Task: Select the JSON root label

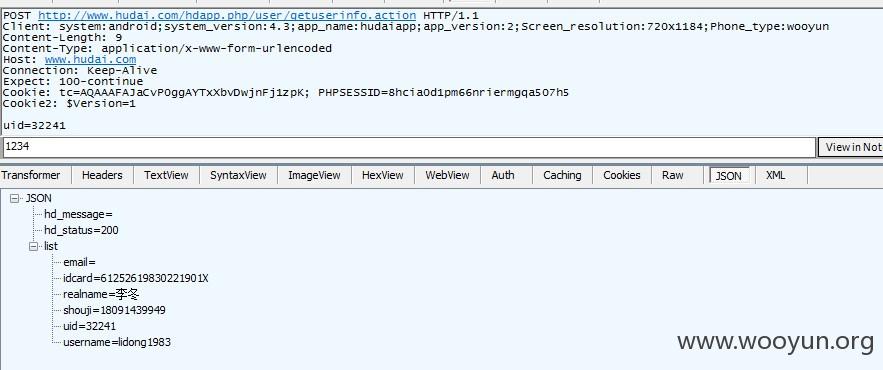Action: click(39, 198)
